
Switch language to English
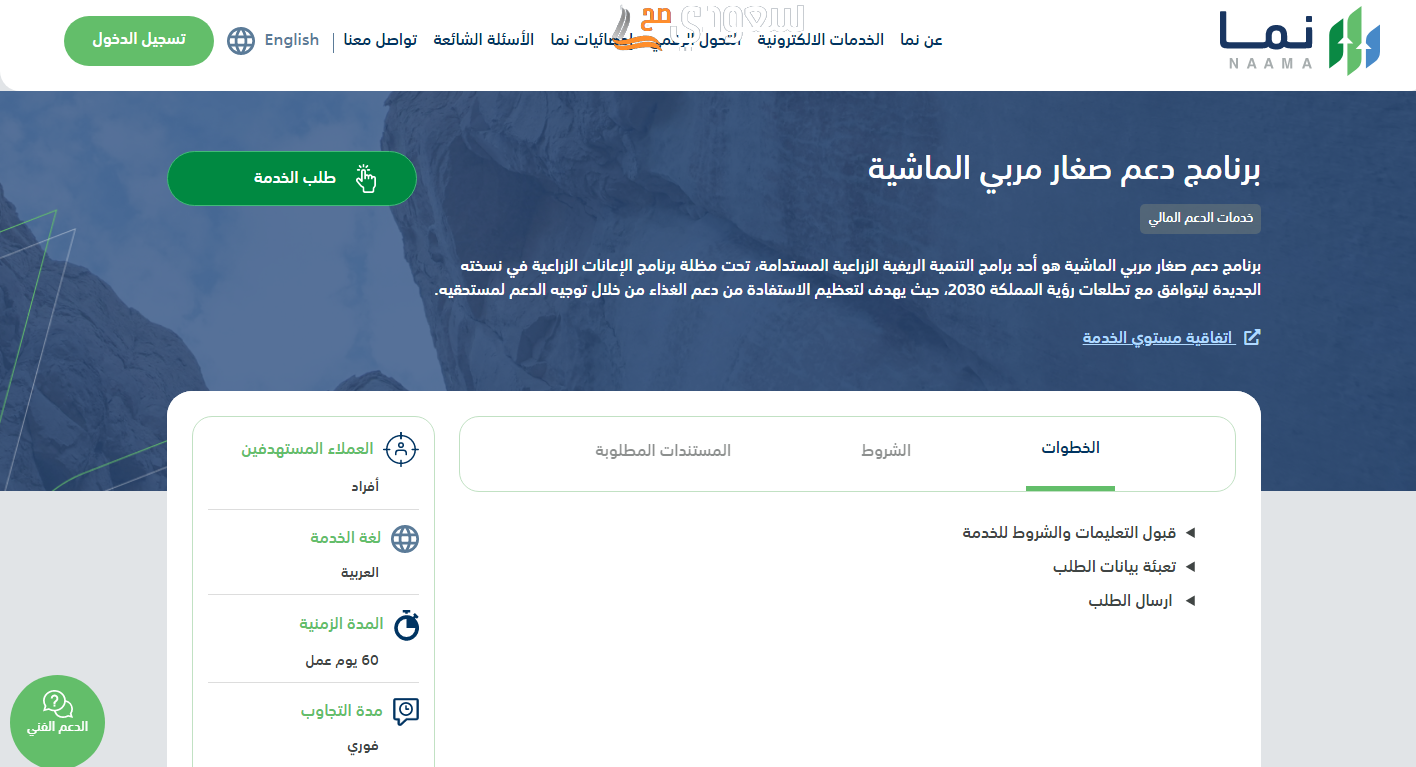click(x=291, y=40)
